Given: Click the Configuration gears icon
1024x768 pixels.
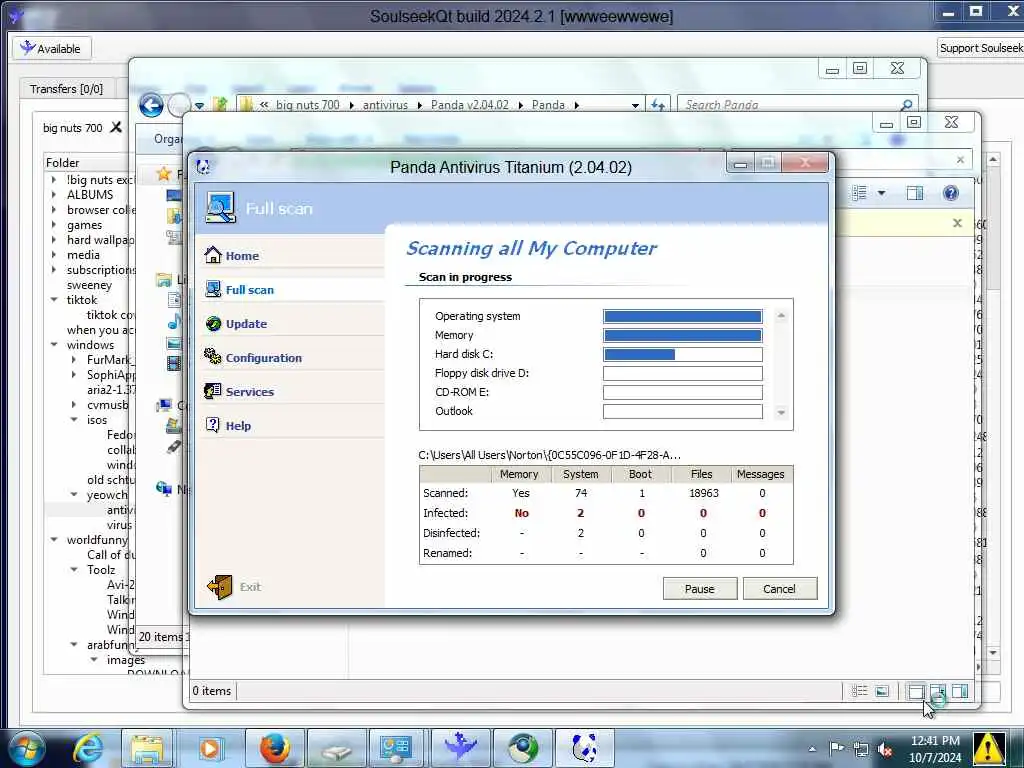Looking at the screenshot, I should [x=213, y=357].
